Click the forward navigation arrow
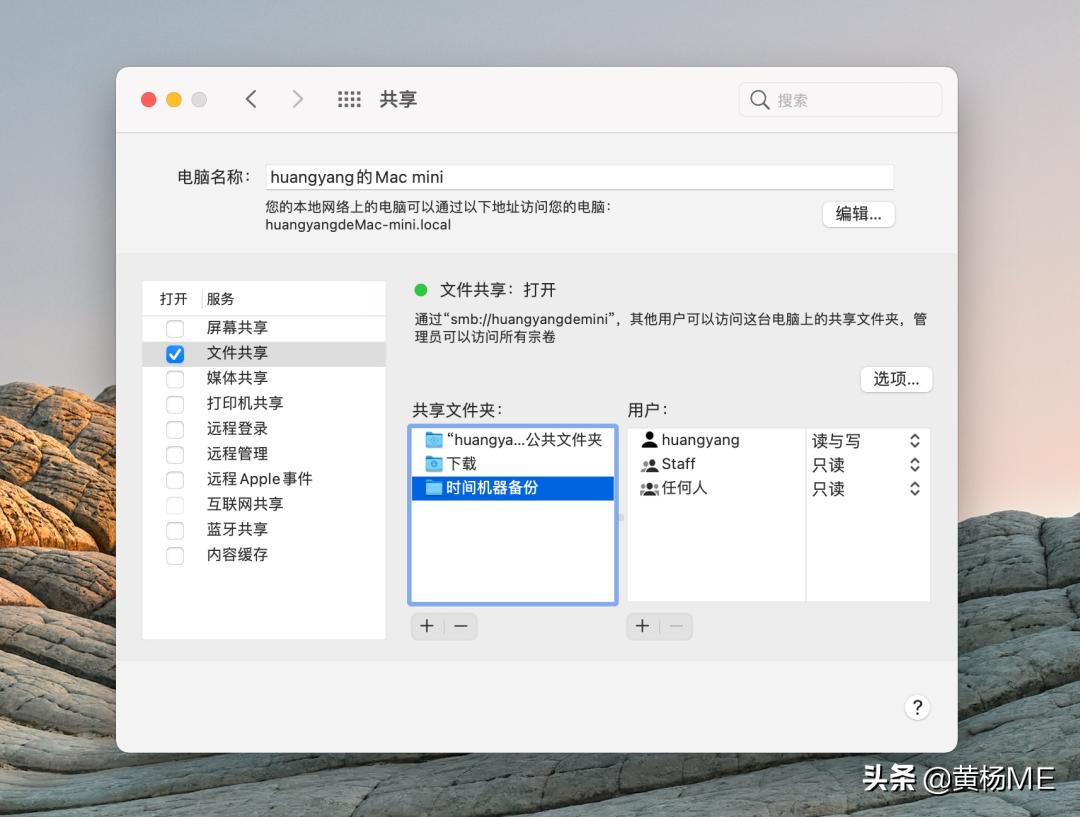 point(297,99)
